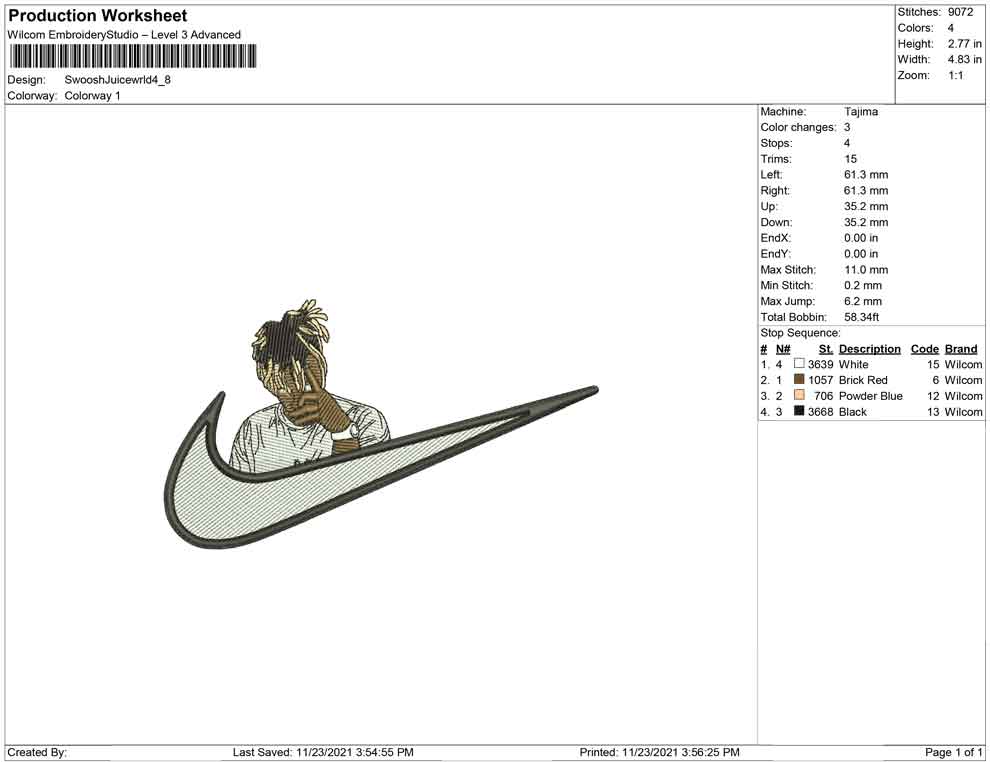Click the White thread color swatch

(799, 364)
